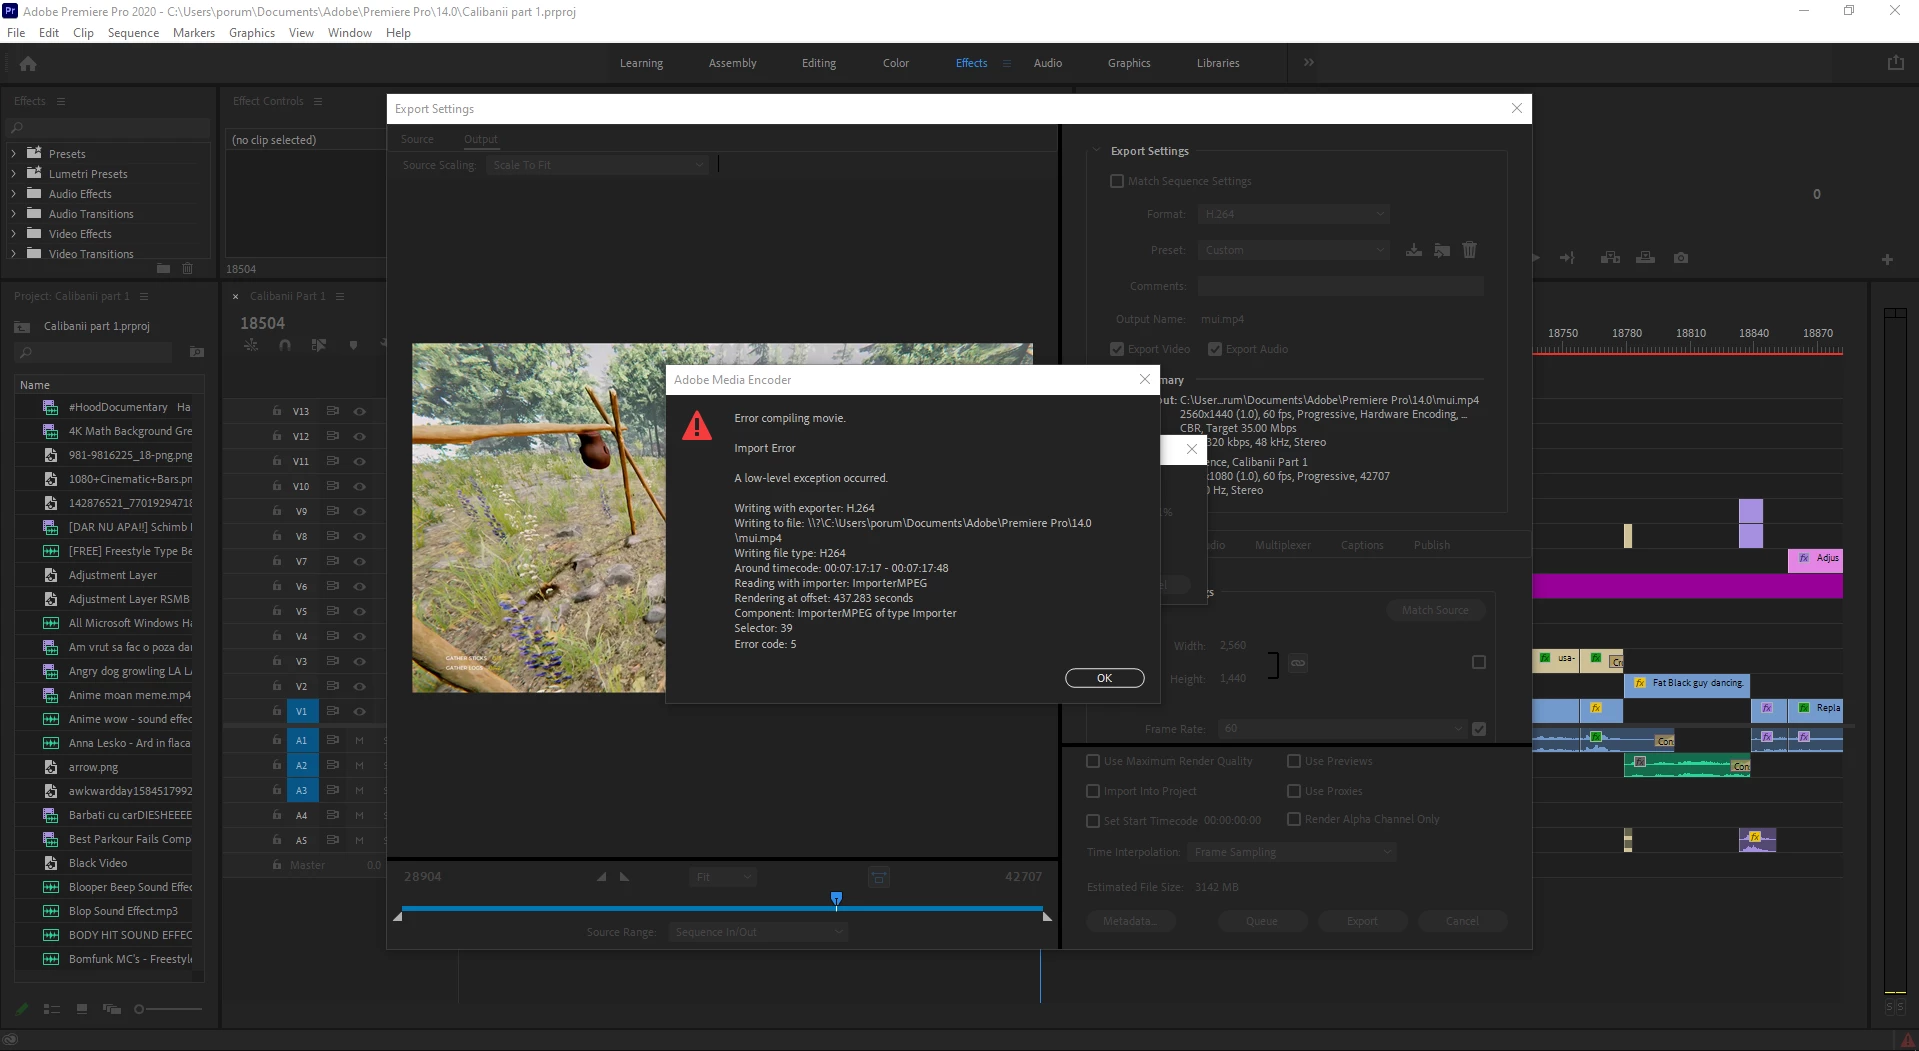1919x1051 pixels.
Task: Expand the Lumetri Presets folder
Action: pos(13,174)
